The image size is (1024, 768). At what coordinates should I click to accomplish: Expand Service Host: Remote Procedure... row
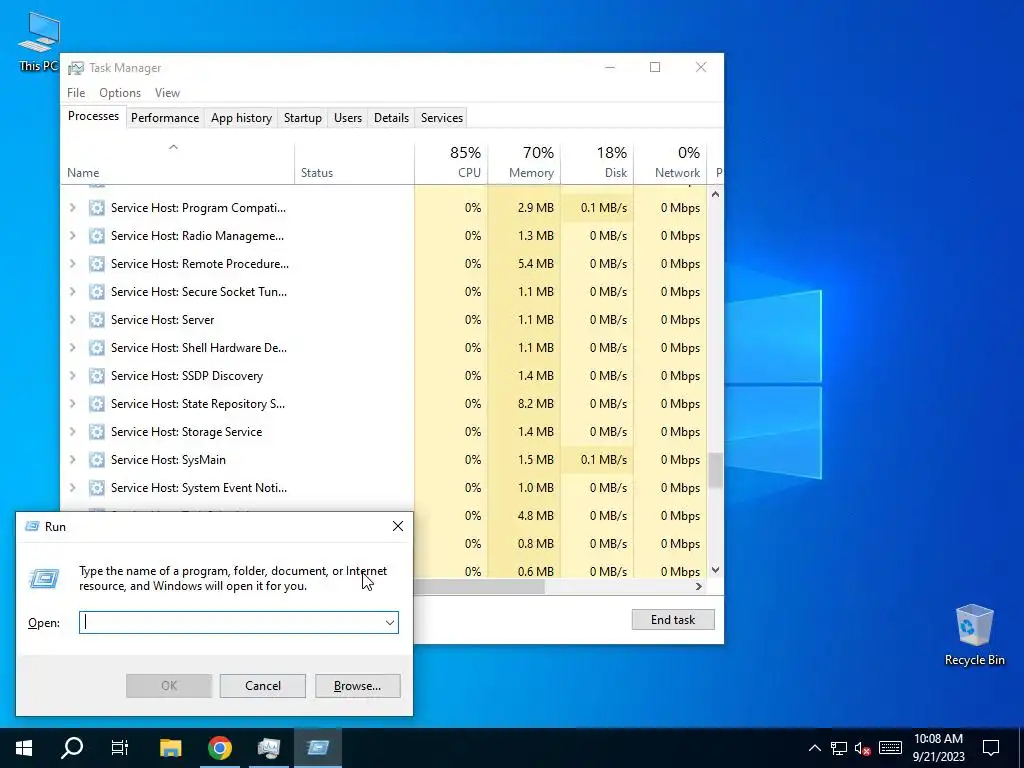point(72,264)
